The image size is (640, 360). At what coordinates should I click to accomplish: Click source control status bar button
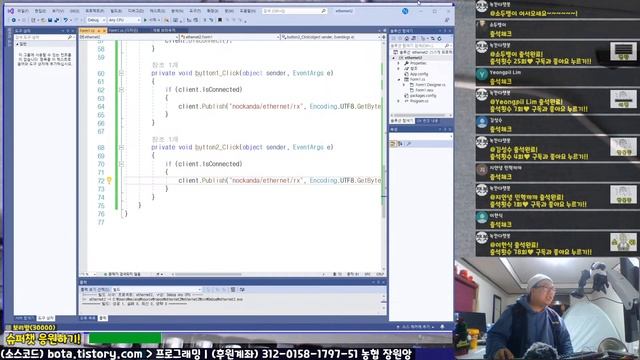coord(417,327)
